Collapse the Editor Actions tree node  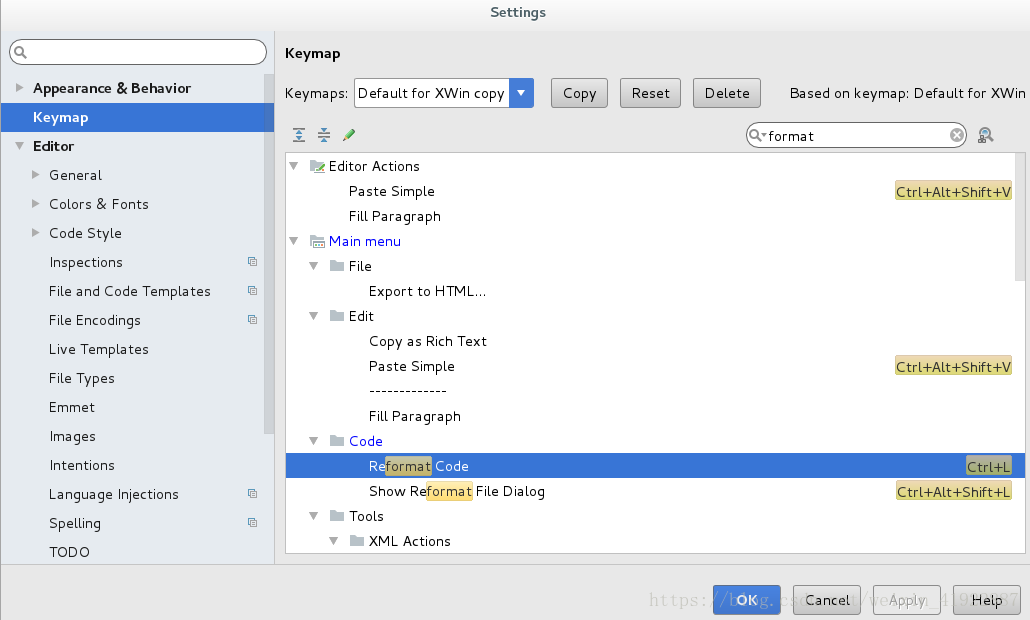[x=294, y=166]
